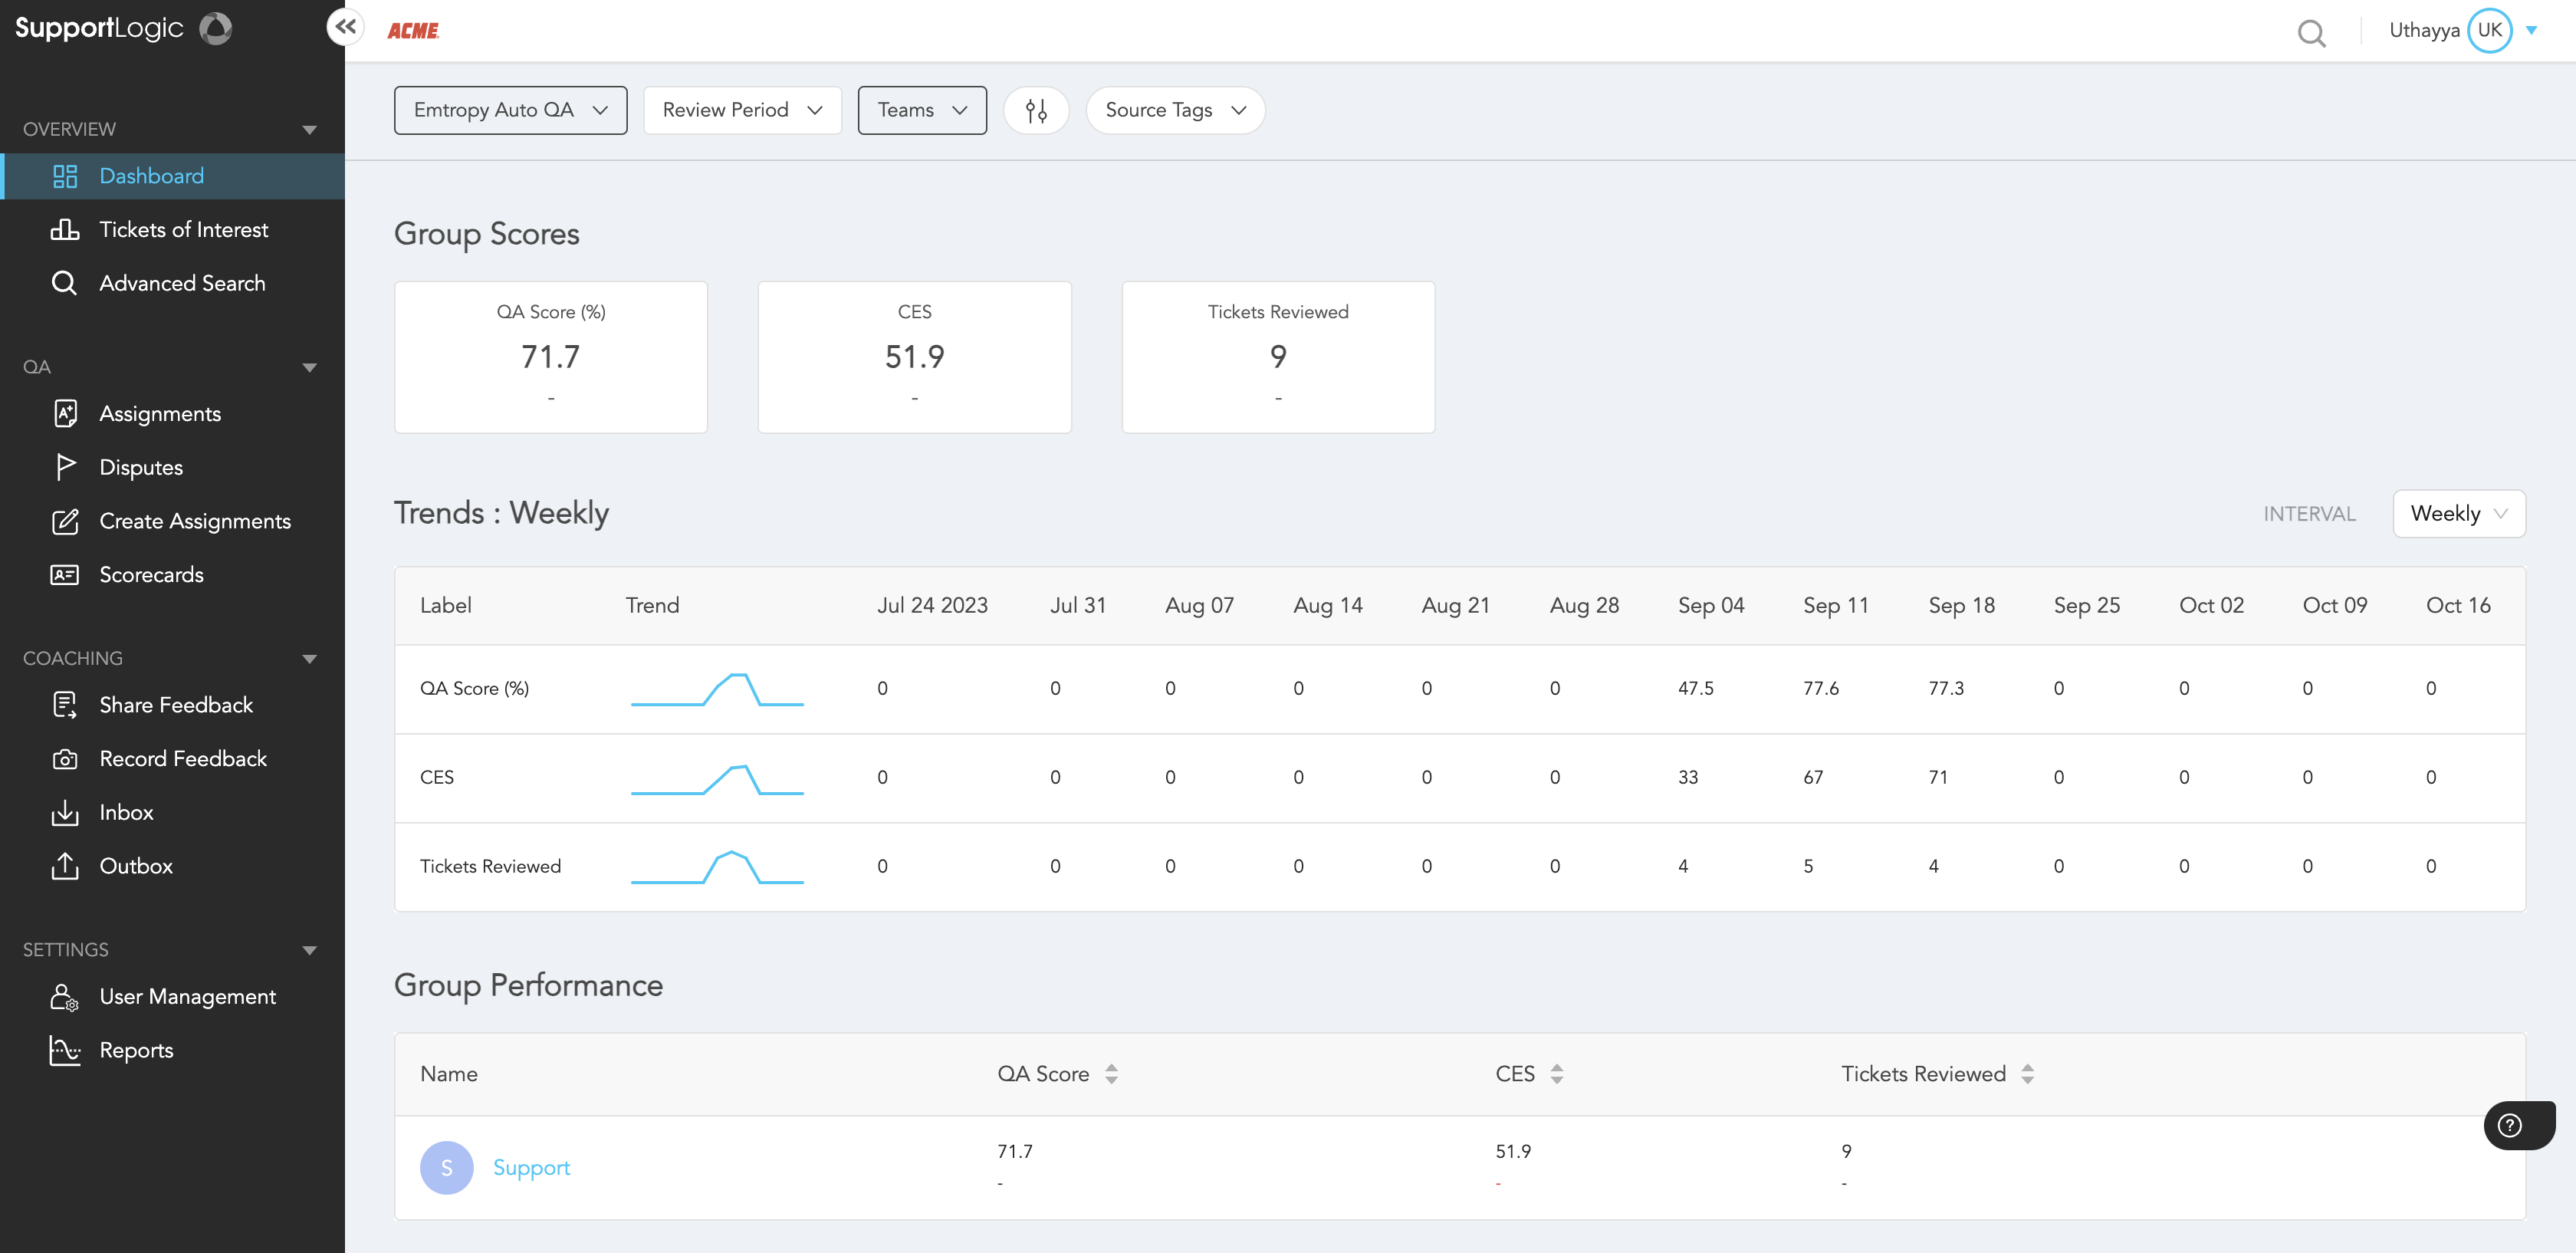Click the Assignments icon

coord(65,414)
